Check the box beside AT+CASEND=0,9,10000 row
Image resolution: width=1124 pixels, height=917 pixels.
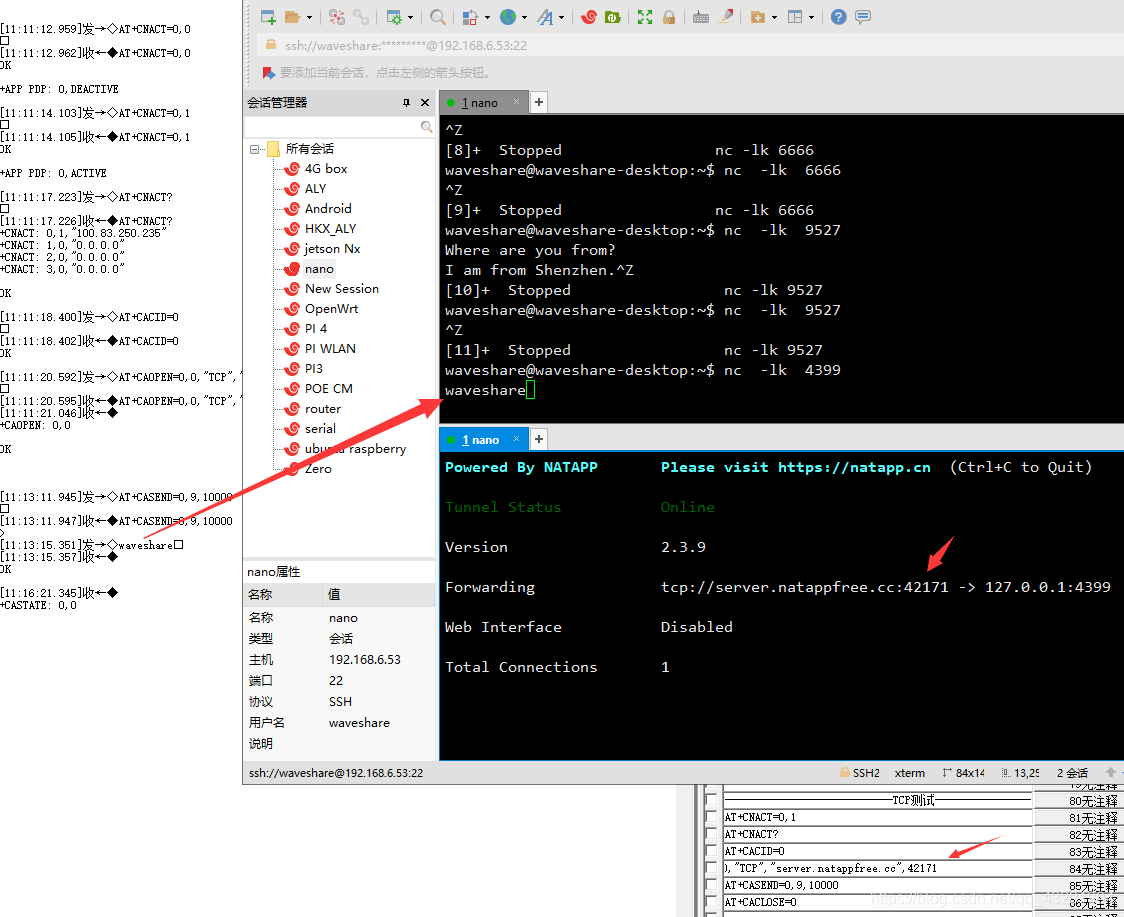click(x=711, y=885)
